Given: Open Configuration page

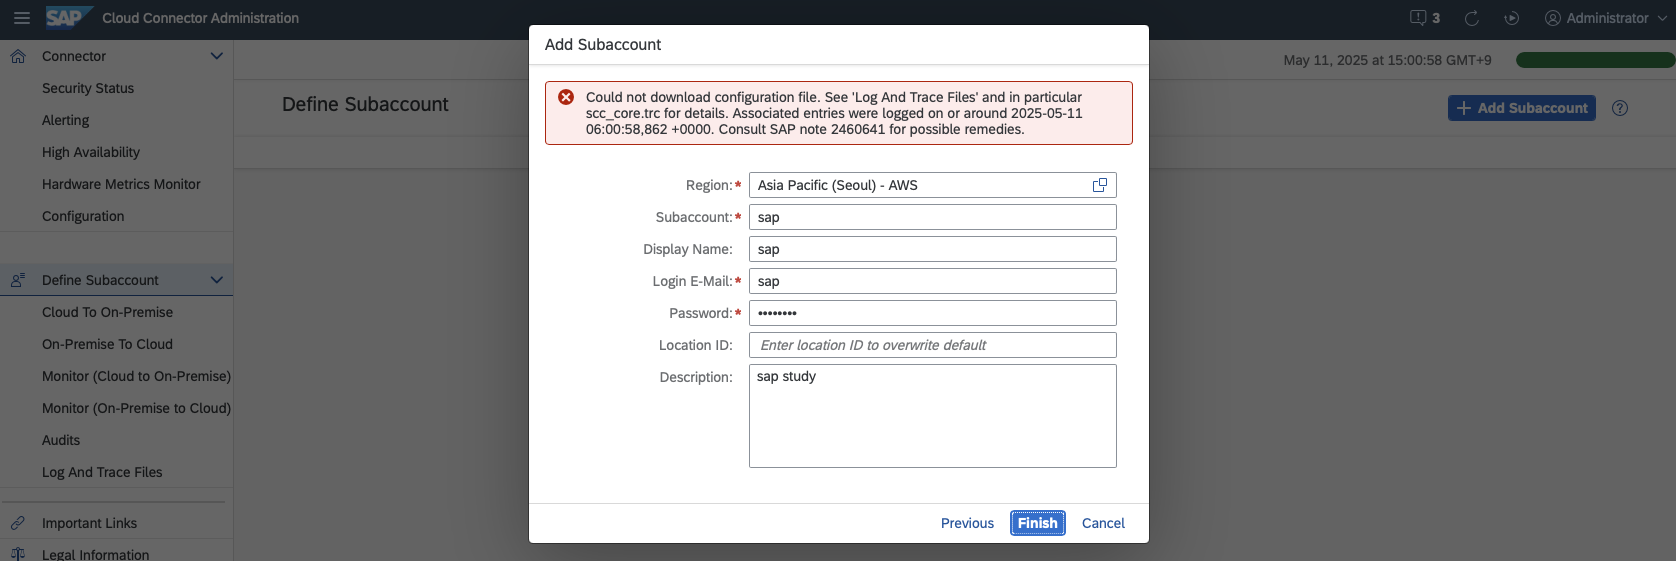Looking at the screenshot, I should pos(83,216).
